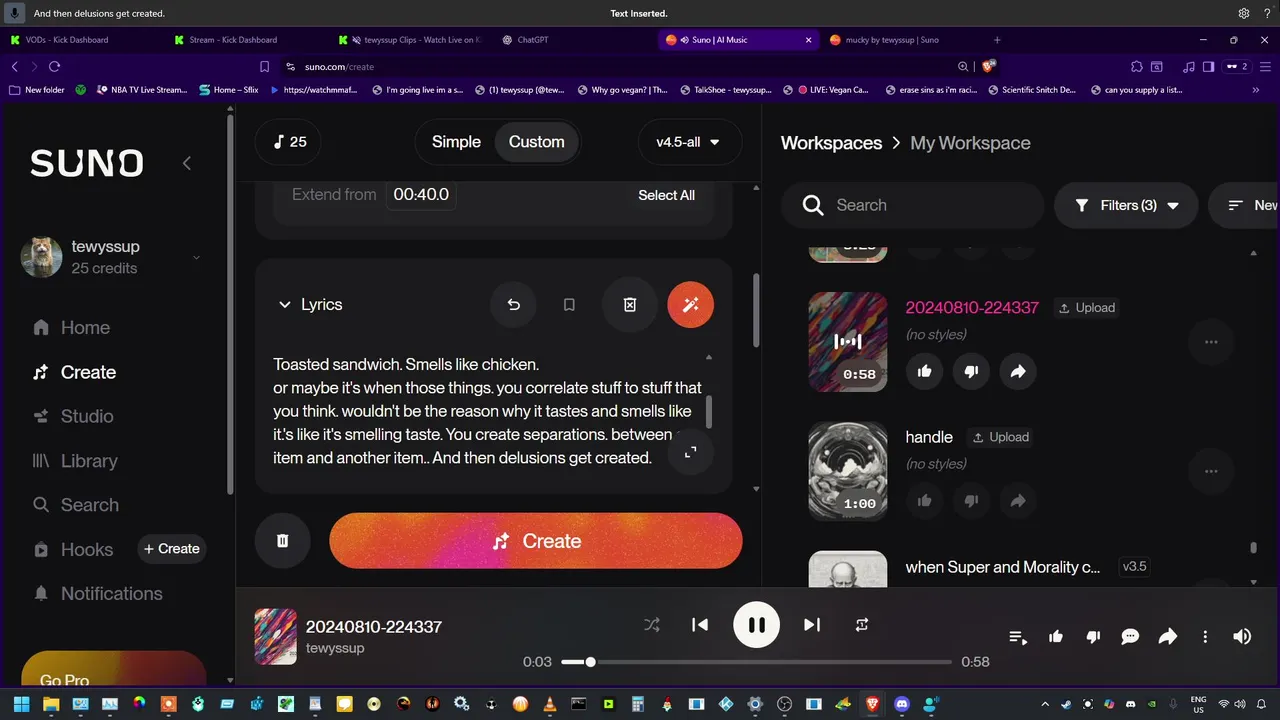Click the playback progress slider
The image size is (1280, 720).
point(755,662)
